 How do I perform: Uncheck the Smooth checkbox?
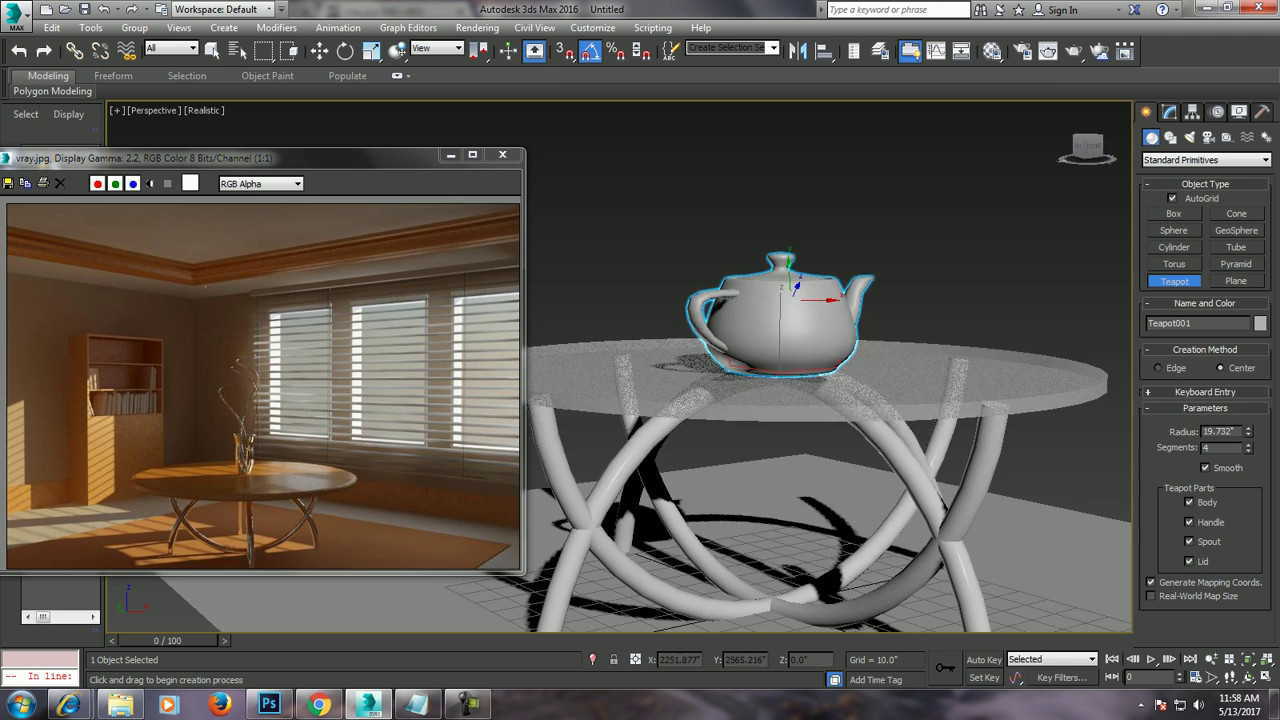point(1205,468)
